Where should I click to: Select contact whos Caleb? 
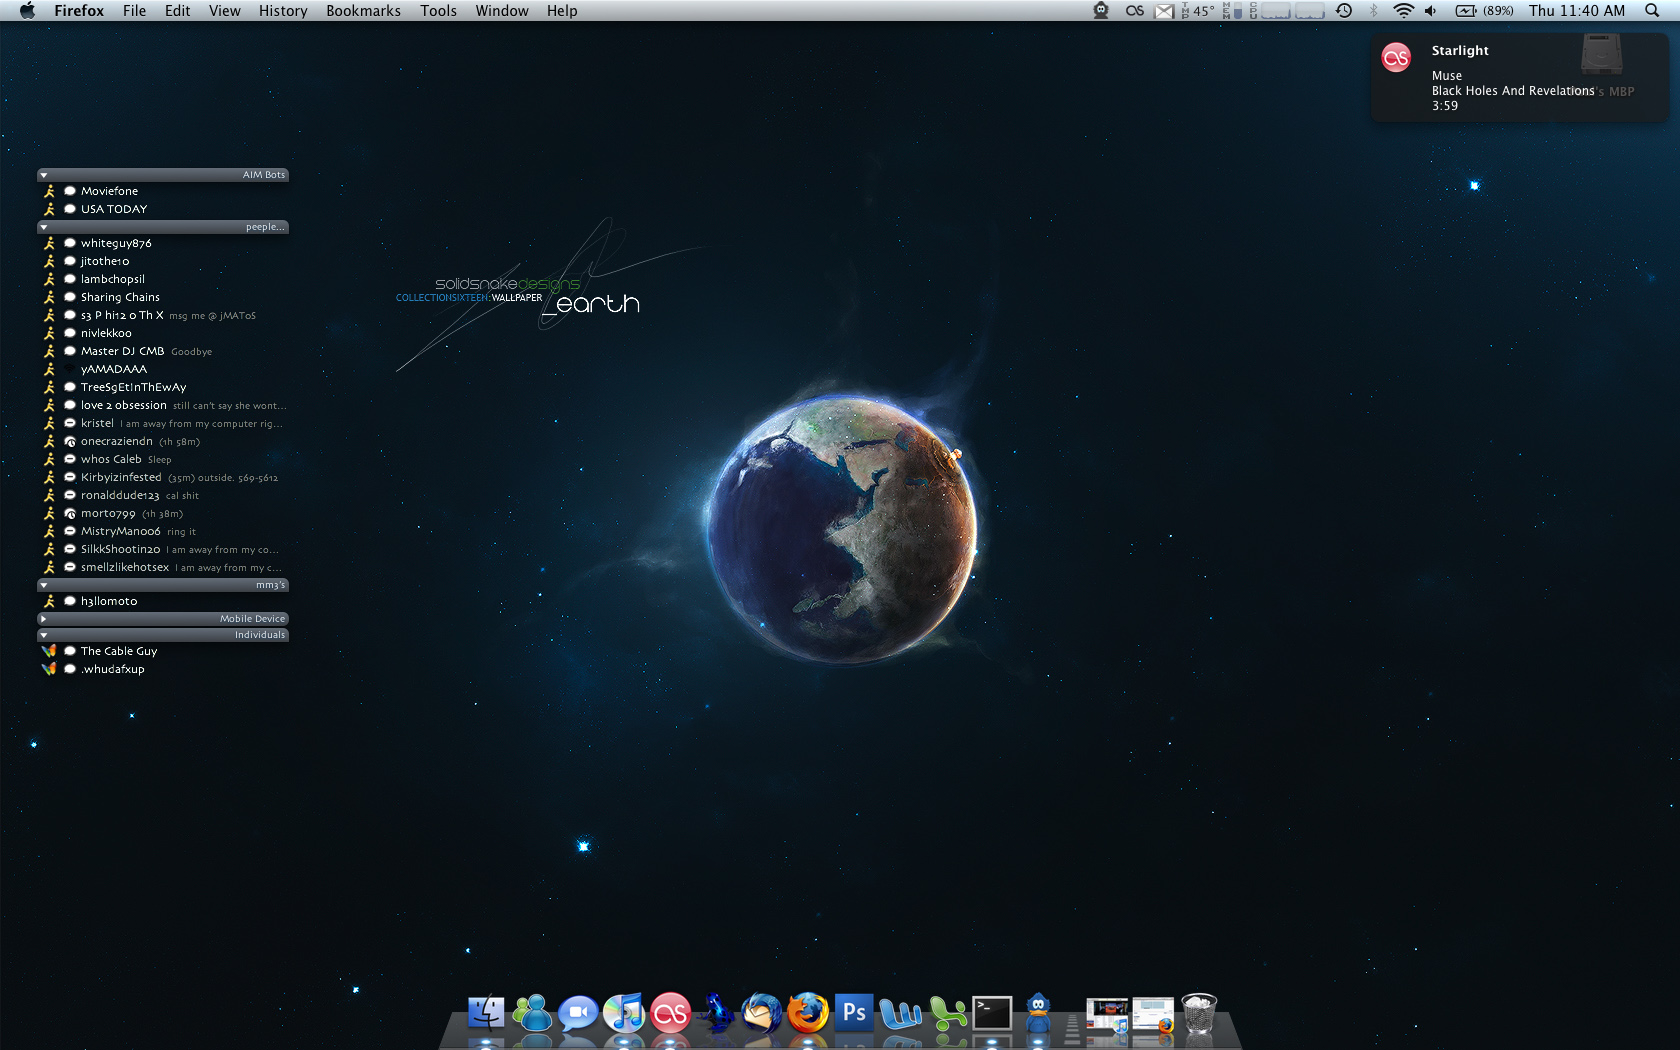(x=163, y=459)
